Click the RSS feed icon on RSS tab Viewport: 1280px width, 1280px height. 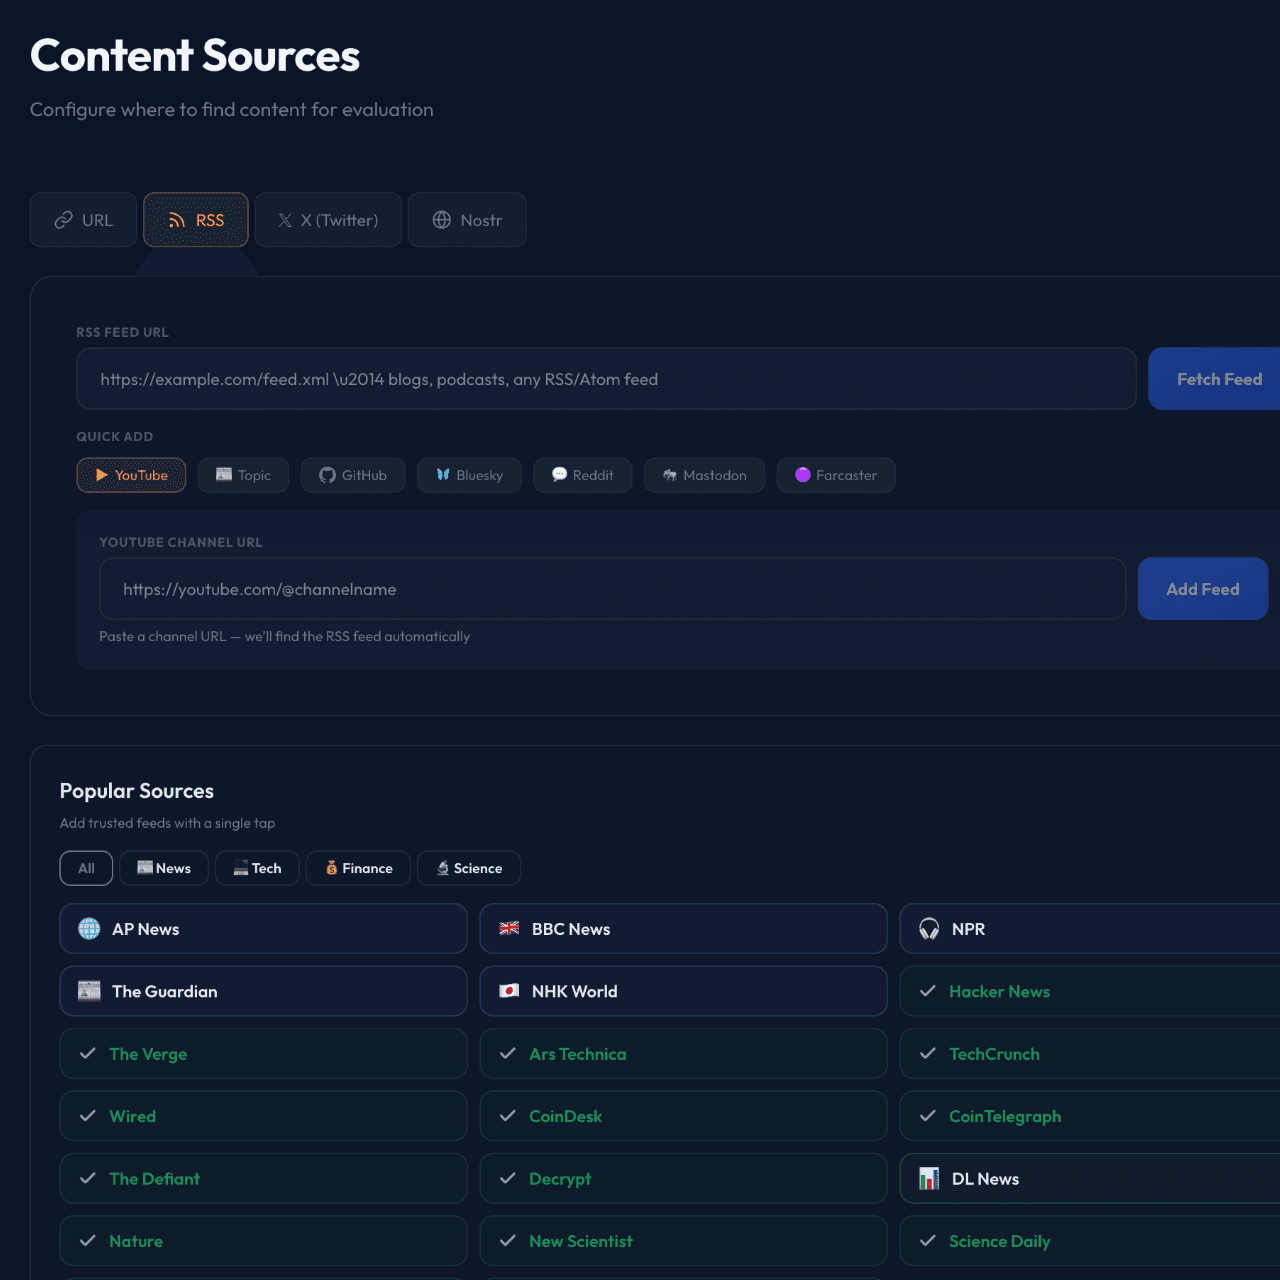177,220
